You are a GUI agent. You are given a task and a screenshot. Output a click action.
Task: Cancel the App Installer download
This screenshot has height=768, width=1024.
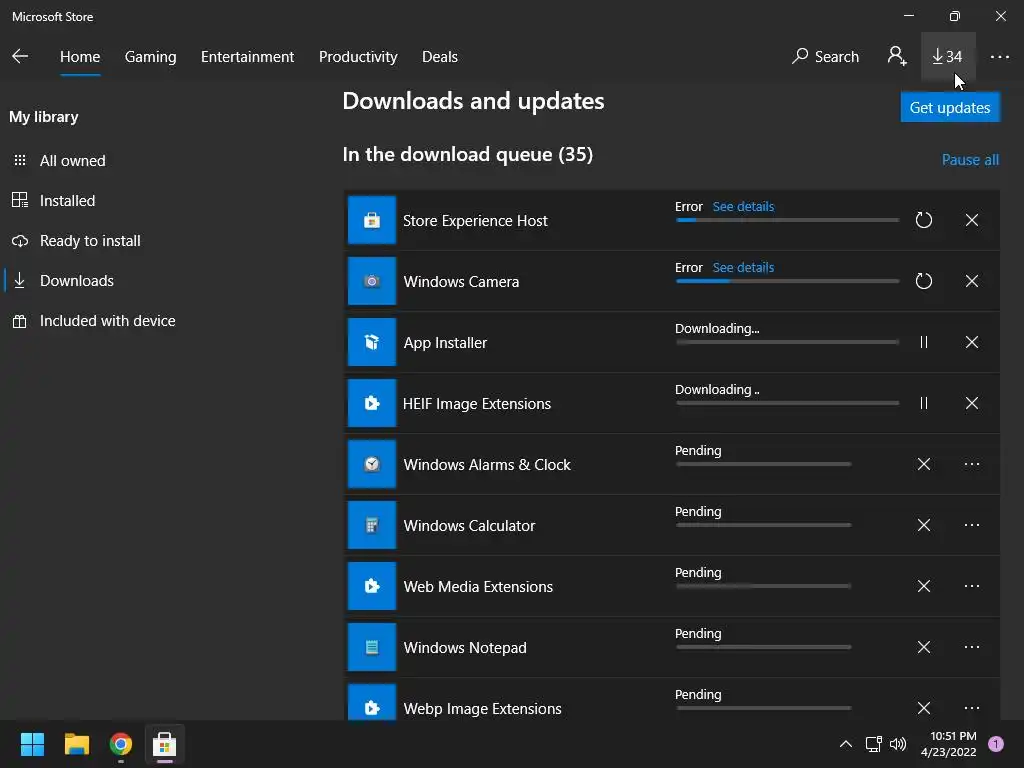(x=971, y=342)
